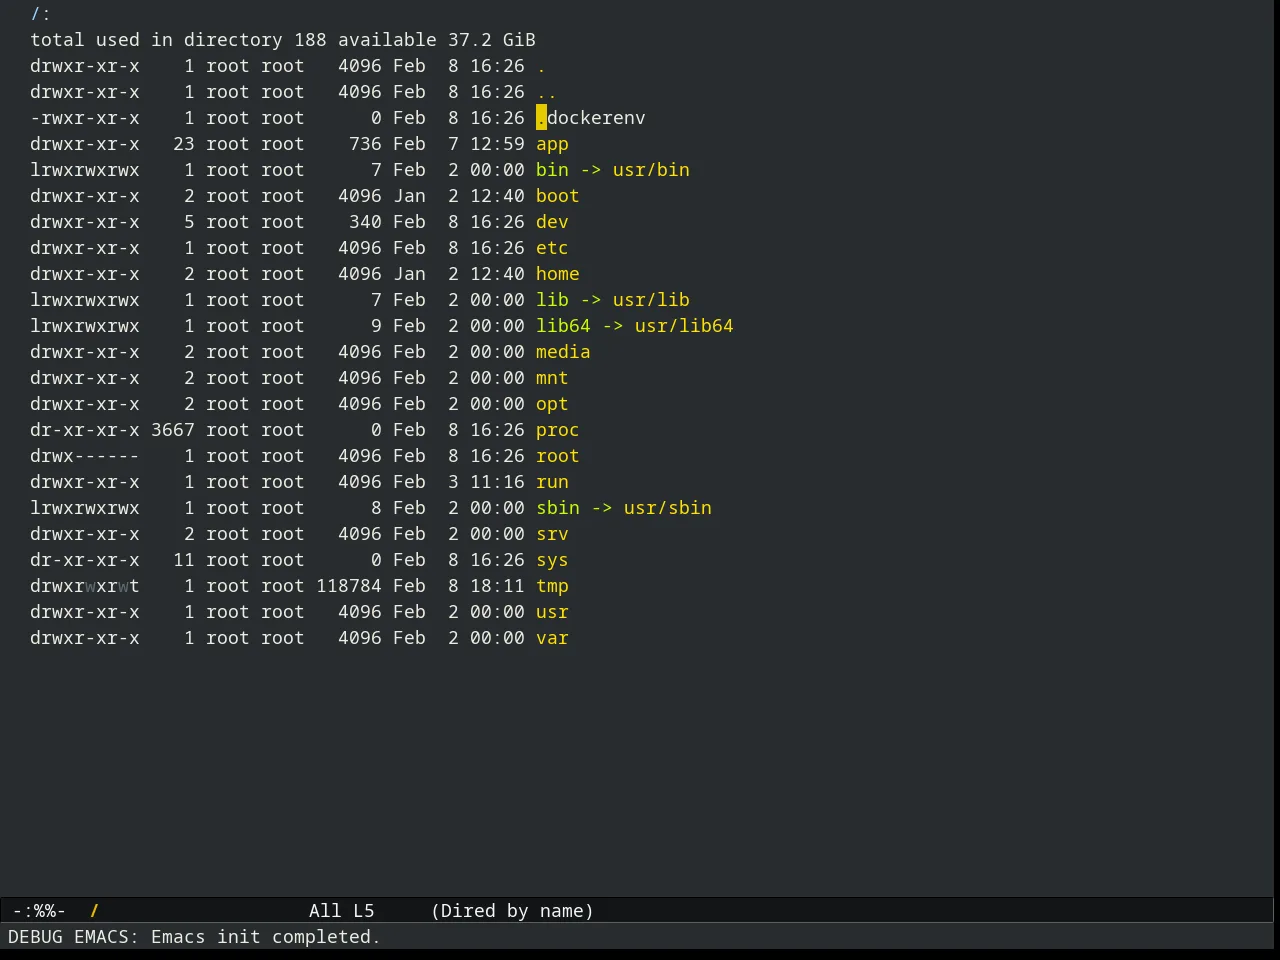The image size is (1280, 960).
Task: Open the root directory entry
Action: point(558,456)
